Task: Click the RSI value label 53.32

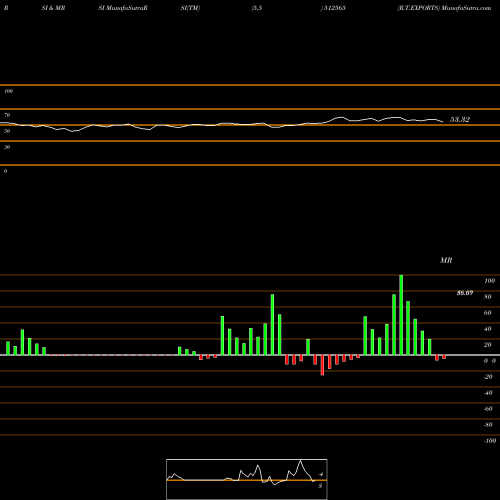Action: [x=460, y=120]
